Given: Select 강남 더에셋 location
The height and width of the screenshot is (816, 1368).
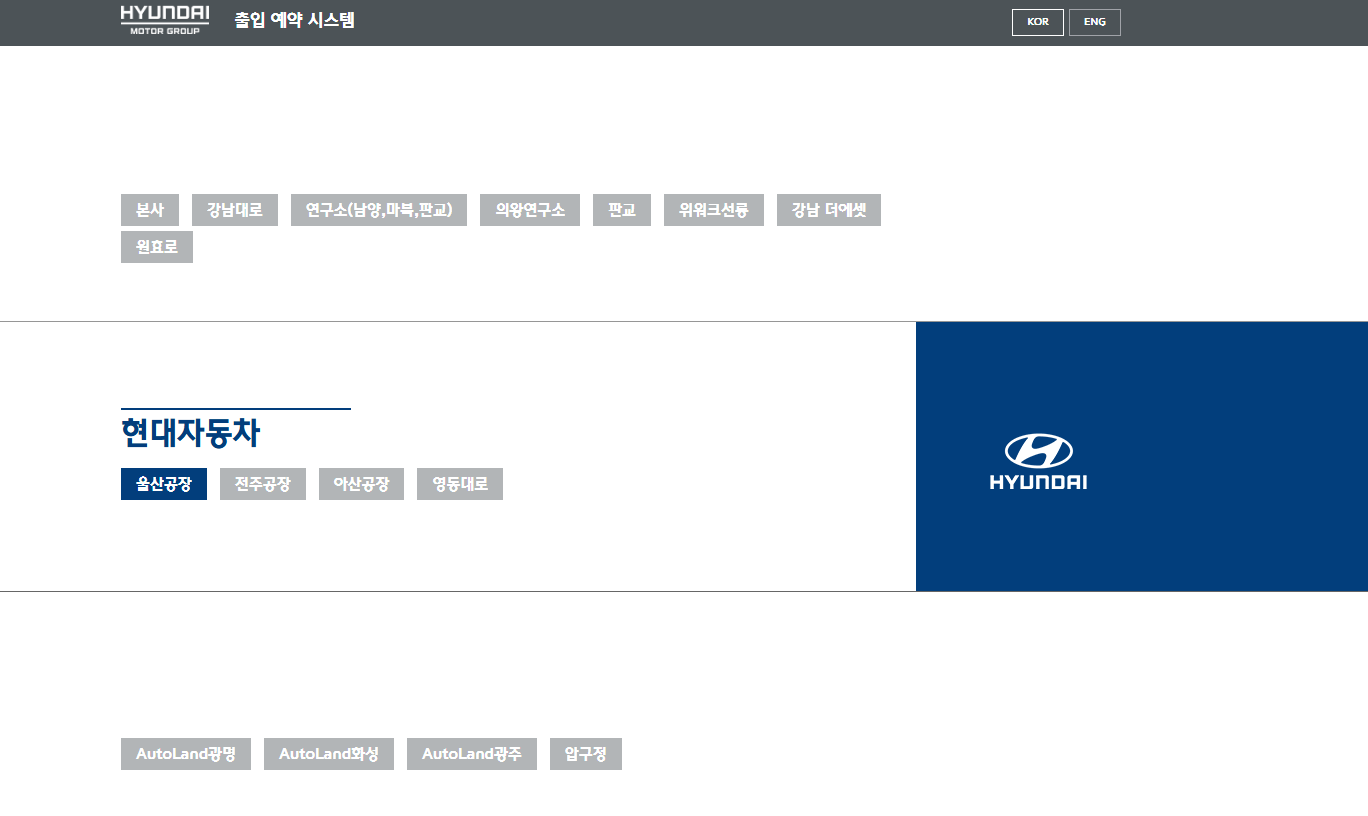Looking at the screenshot, I should click(829, 210).
